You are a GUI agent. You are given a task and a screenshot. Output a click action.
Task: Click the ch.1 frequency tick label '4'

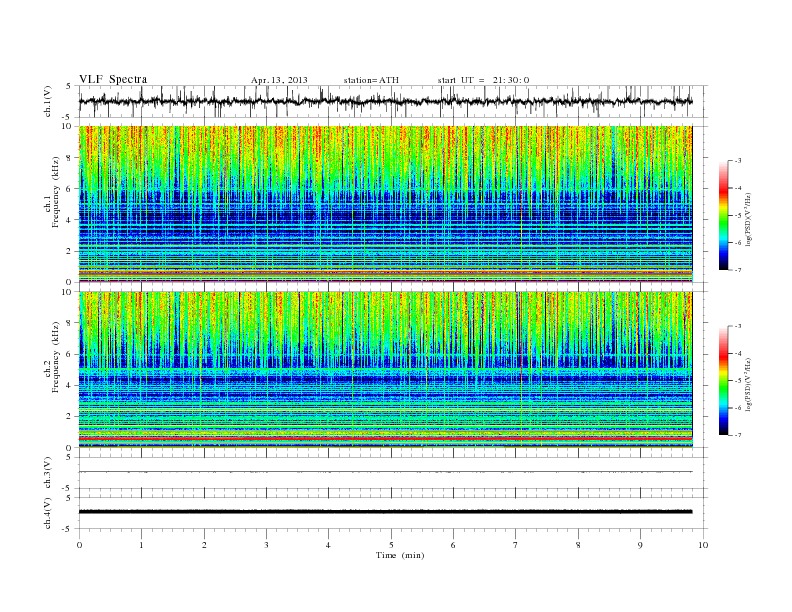click(x=69, y=220)
